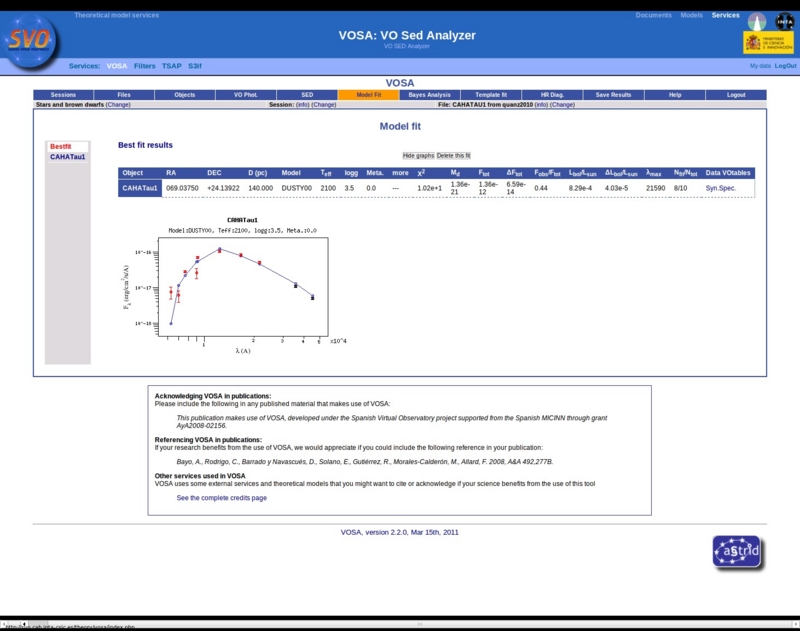Select the Model Fit tab
This screenshot has height=631, width=800.
click(368, 95)
